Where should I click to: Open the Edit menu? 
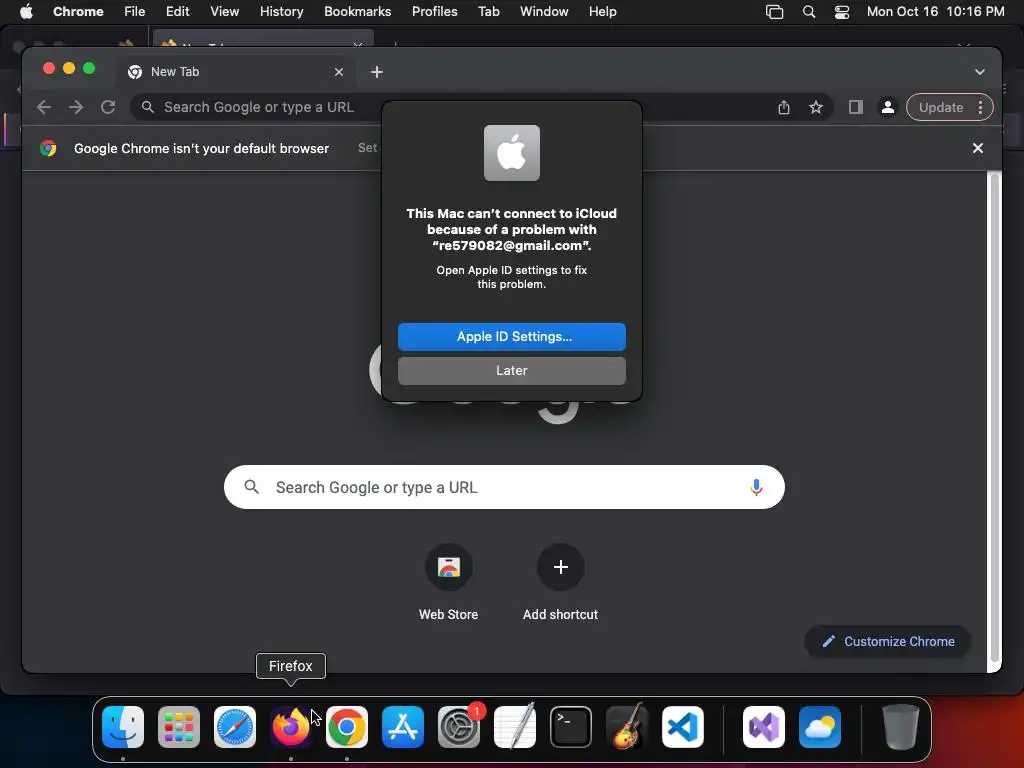pos(177,12)
